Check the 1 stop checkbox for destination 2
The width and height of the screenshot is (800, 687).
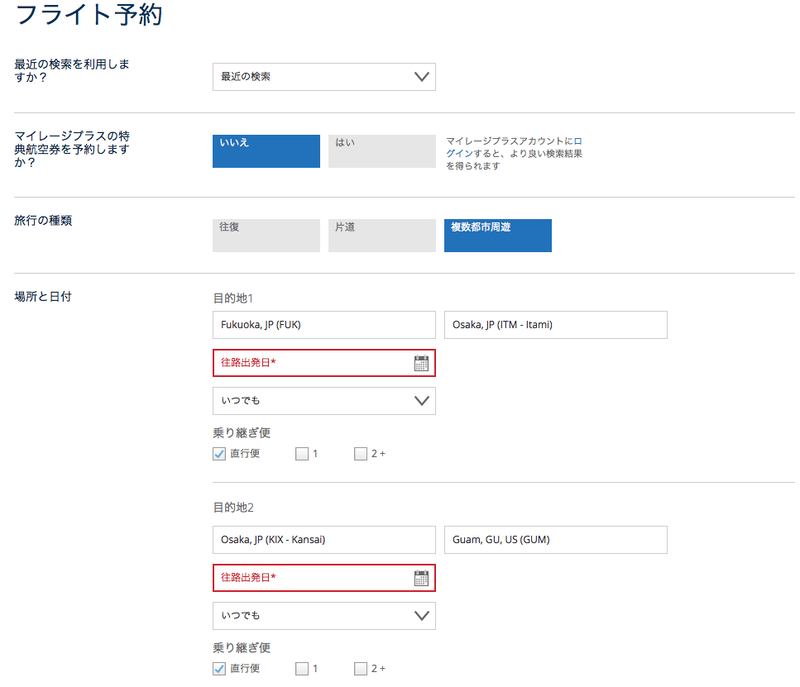pyautogui.click(x=302, y=668)
